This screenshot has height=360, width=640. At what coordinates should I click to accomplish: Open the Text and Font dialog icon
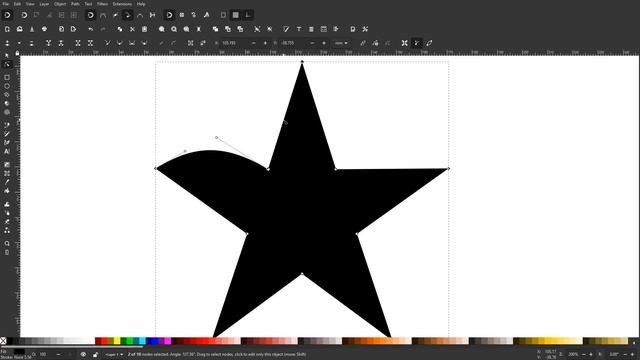tap(299, 29)
